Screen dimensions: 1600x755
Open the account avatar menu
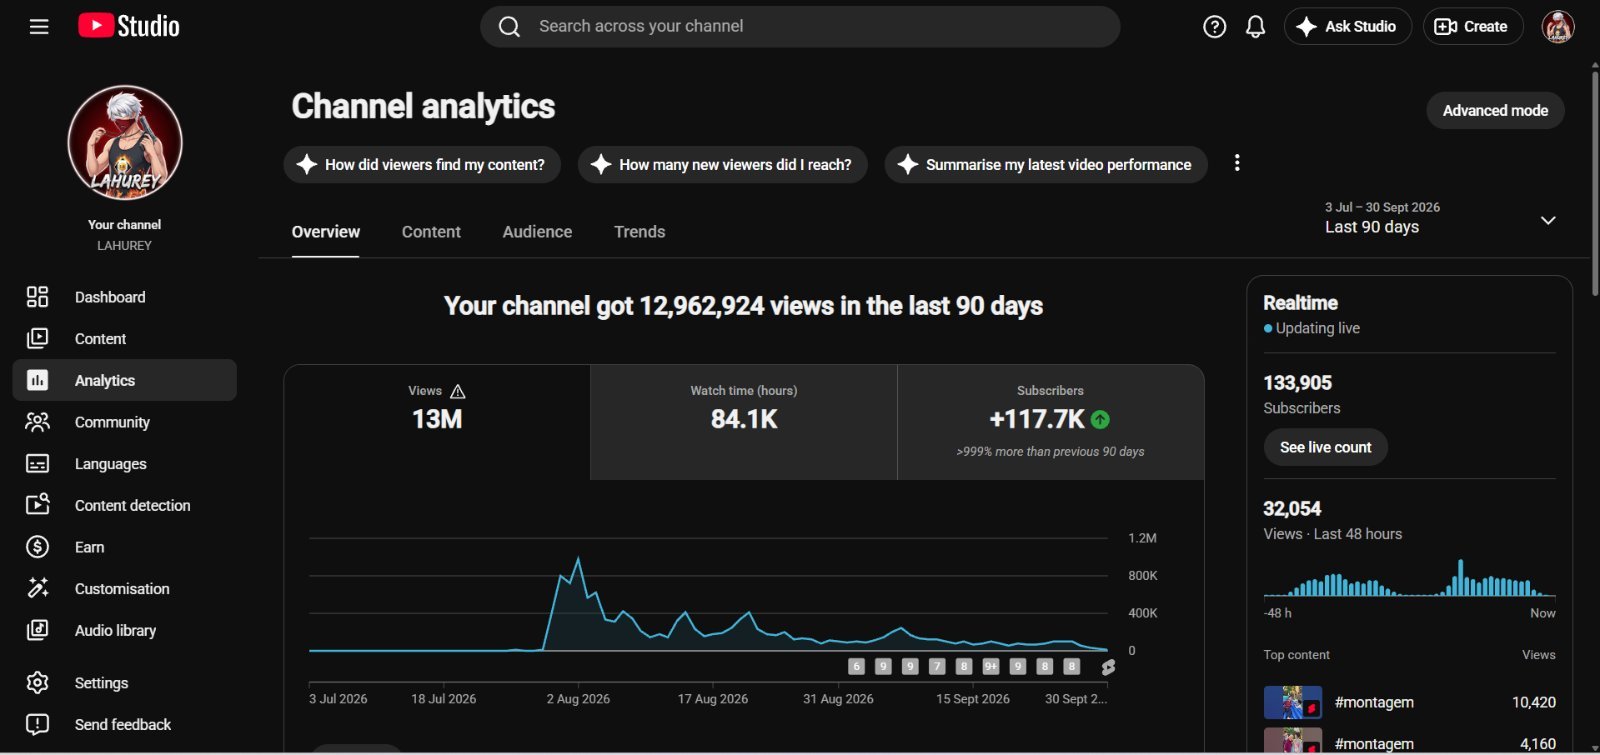(1558, 27)
